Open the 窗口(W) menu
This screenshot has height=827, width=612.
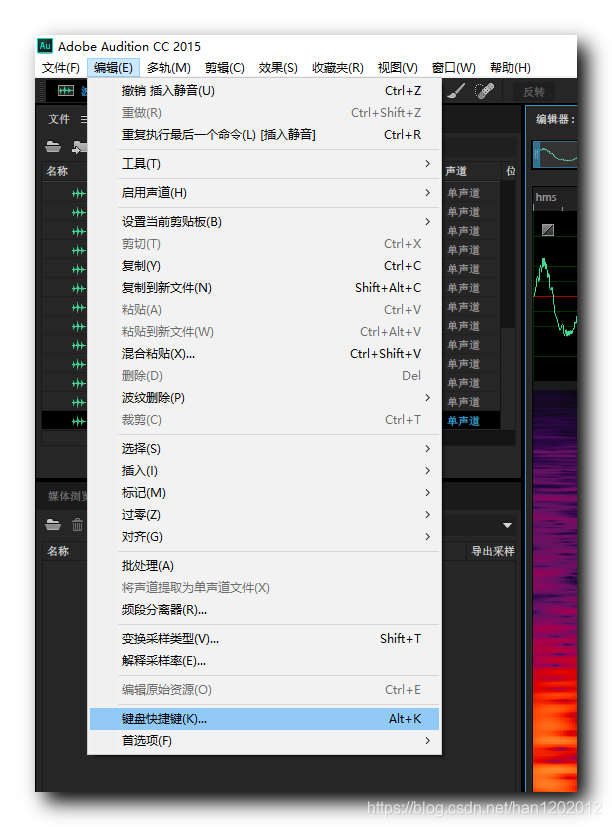pyautogui.click(x=453, y=68)
